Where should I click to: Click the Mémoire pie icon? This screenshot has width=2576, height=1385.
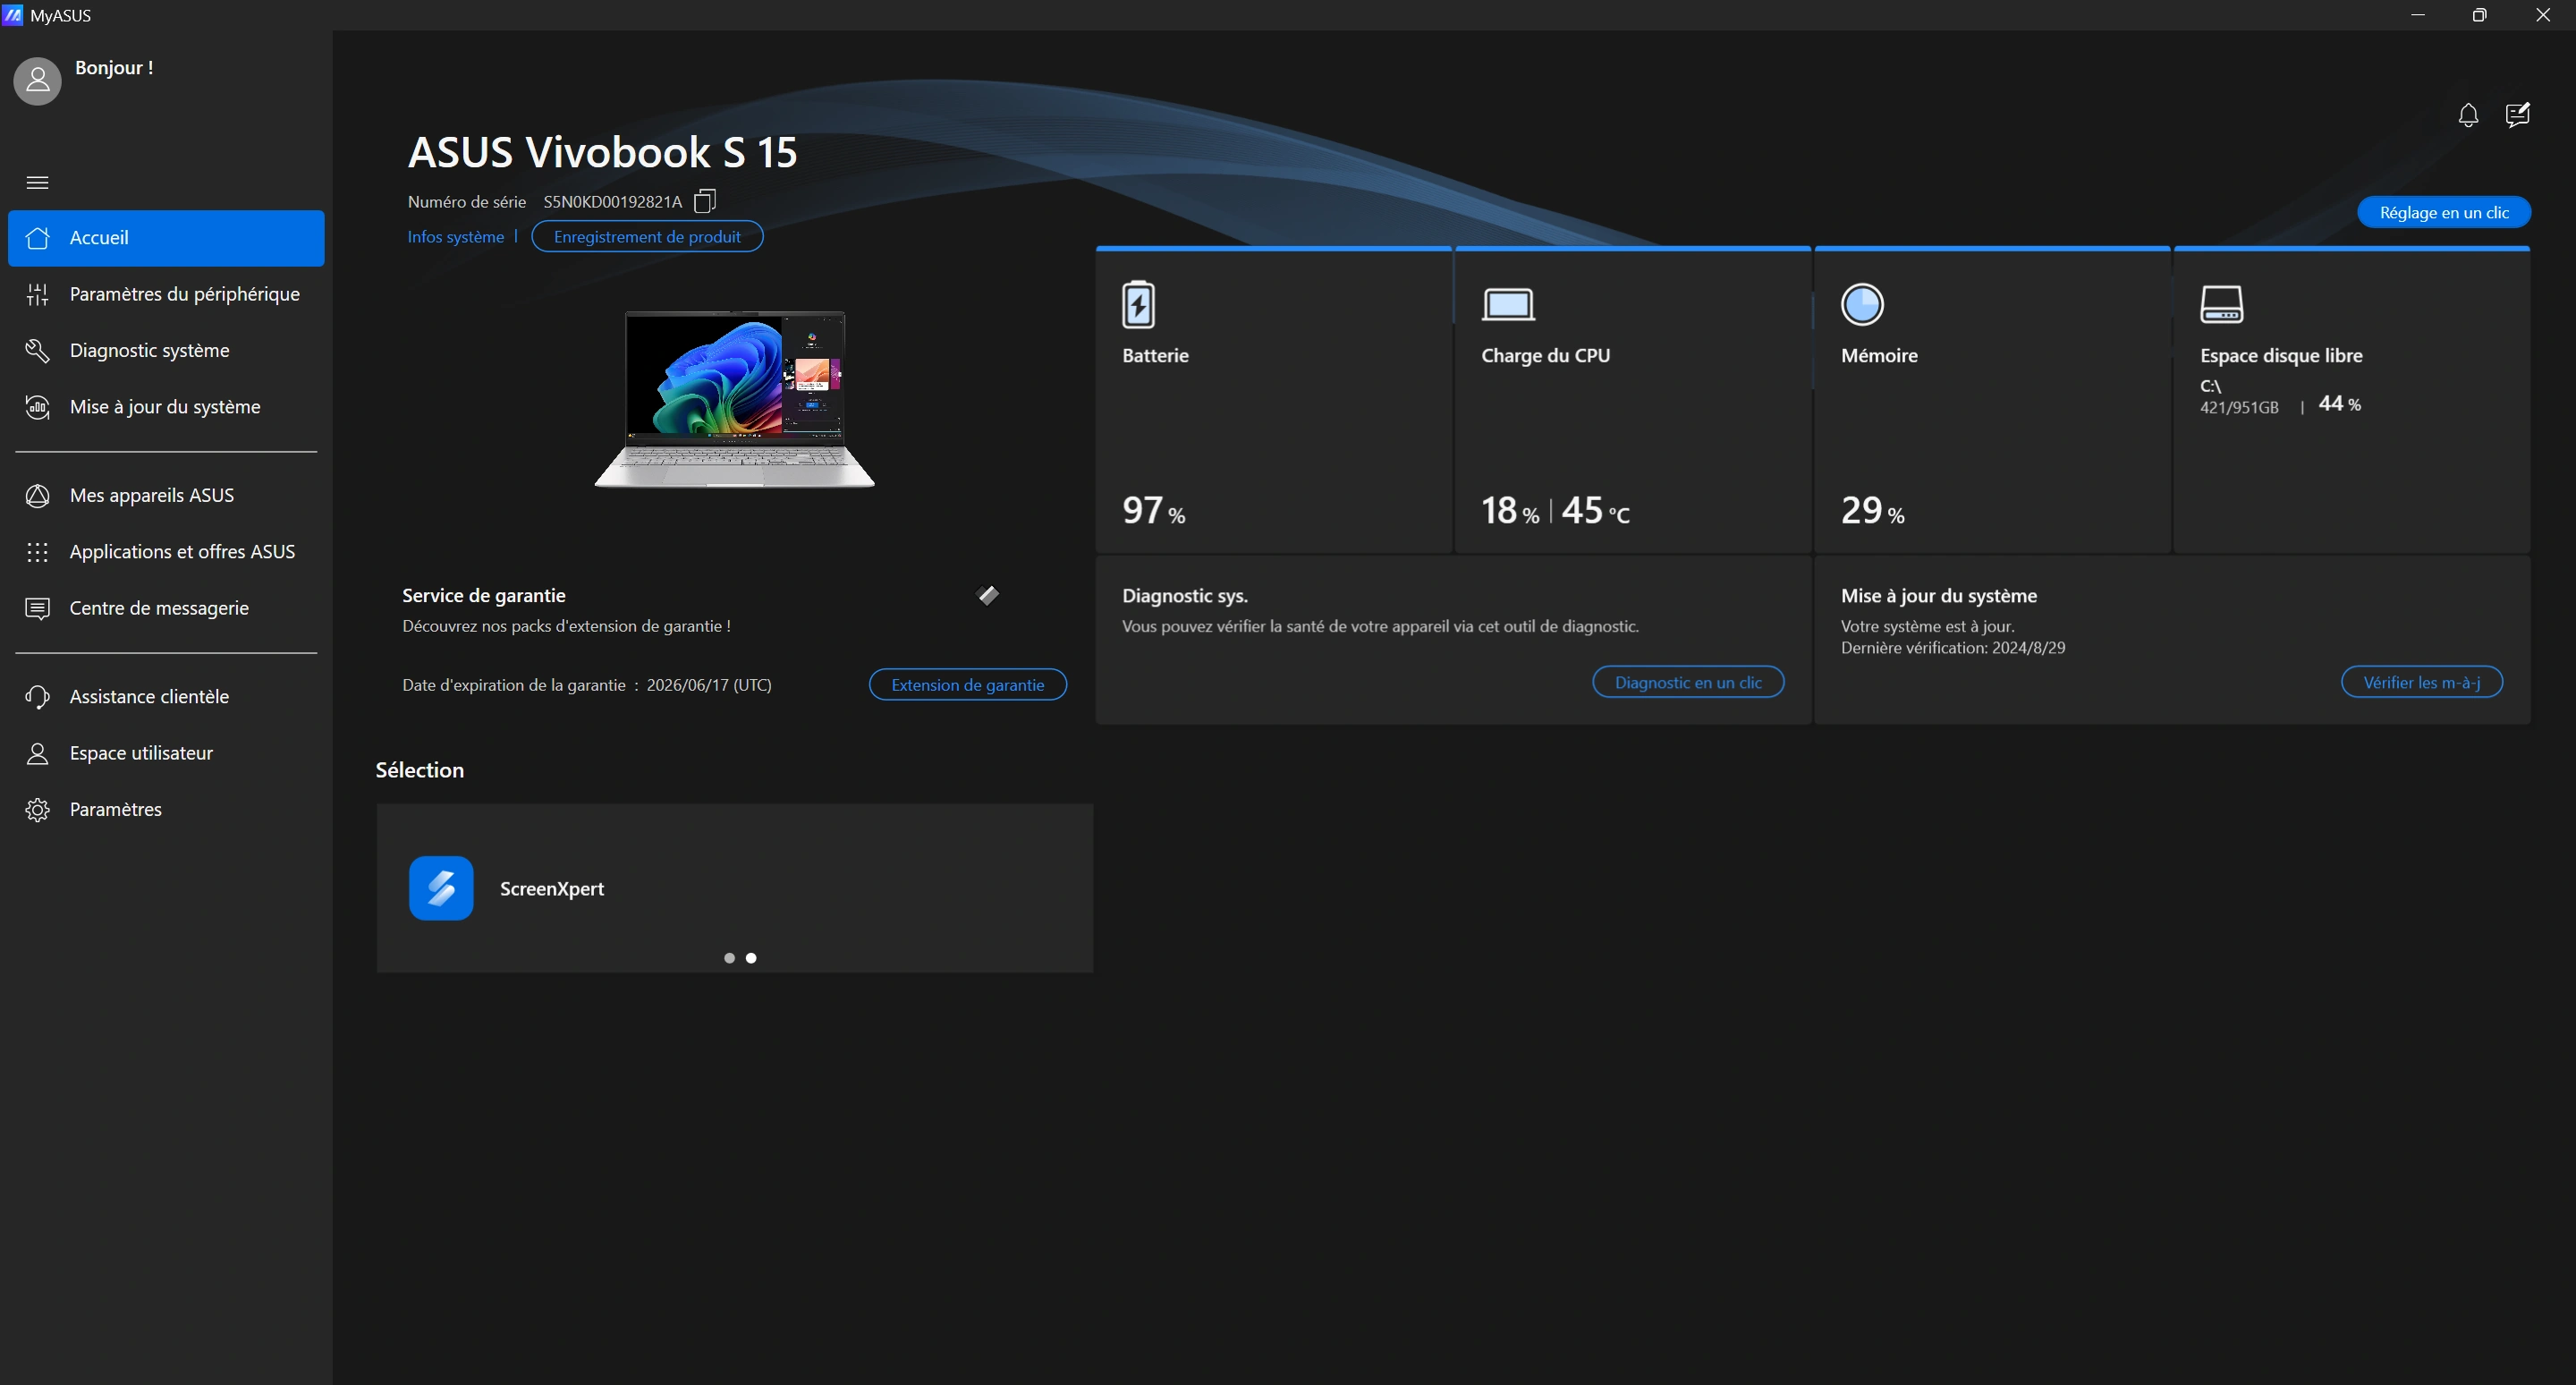(x=1862, y=305)
